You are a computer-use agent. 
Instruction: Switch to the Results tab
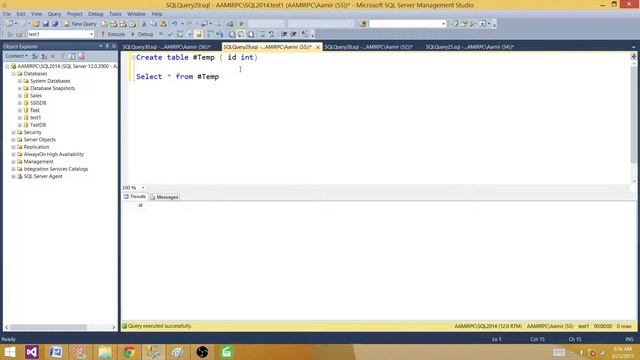coord(135,197)
